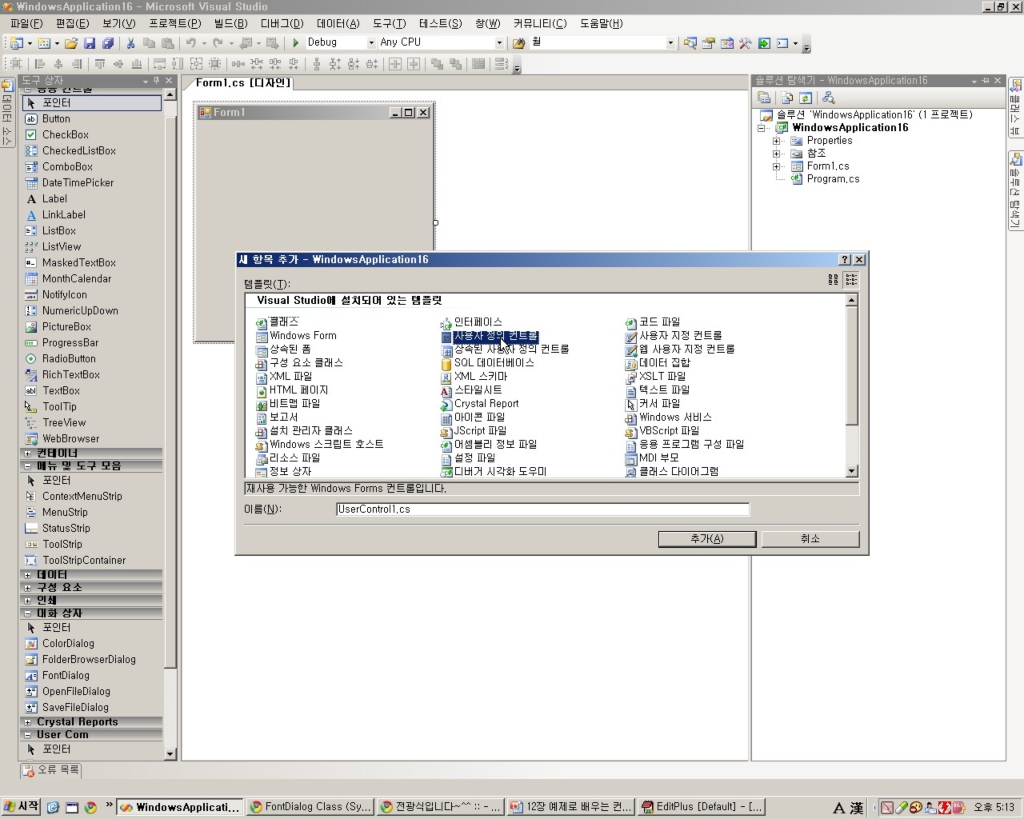Choose the 텍스트 파일 template
This screenshot has width=1024, height=819.
pyautogui.click(x=664, y=390)
